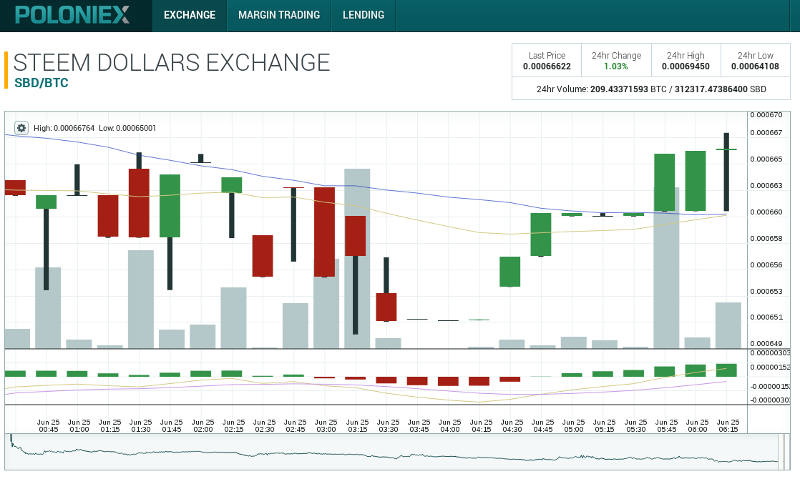This screenshot has height=484, width=800.
Task: Open the Margin Trading tab
Action: click(279, 15)
